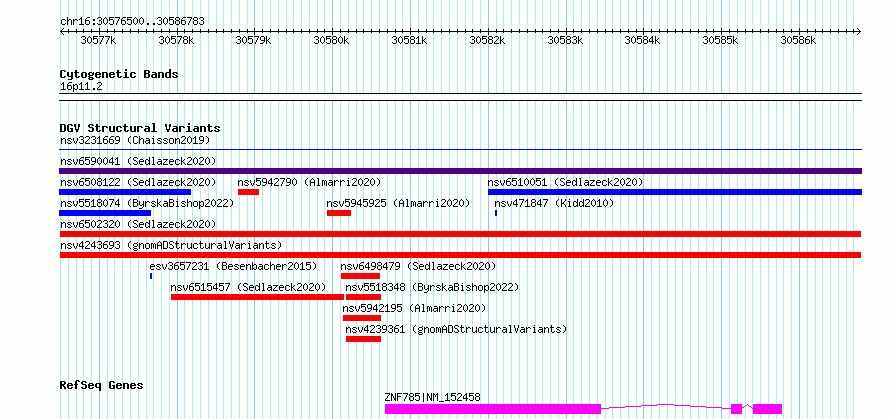
Task: Click the ZNF785 intron line between exons
Action: tap(665, 406)
